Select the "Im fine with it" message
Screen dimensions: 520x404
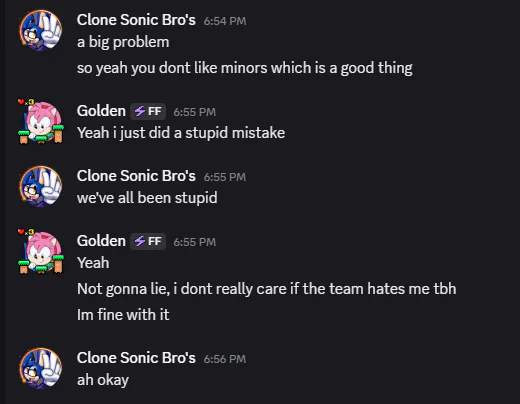123,315
